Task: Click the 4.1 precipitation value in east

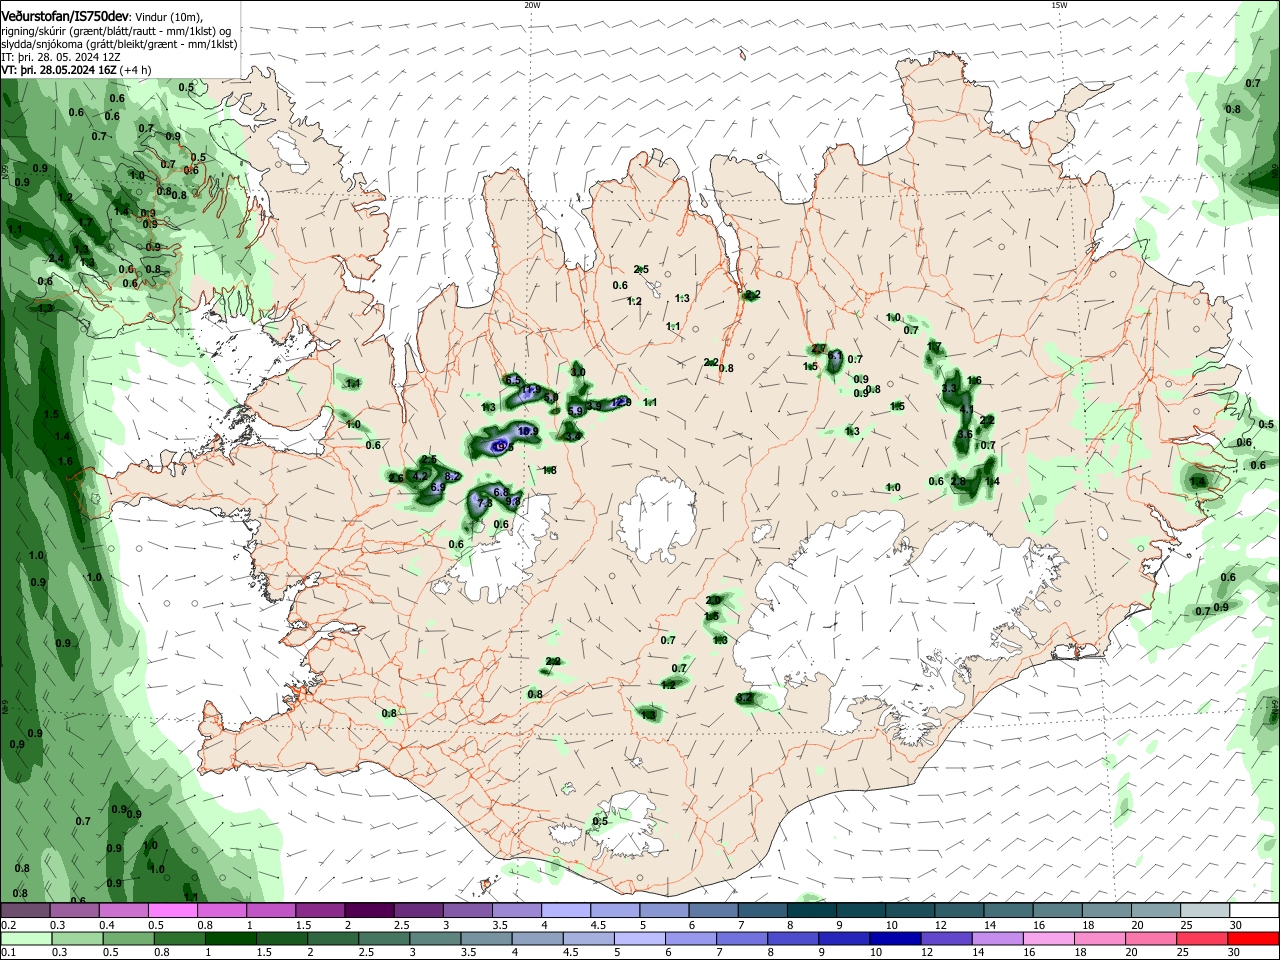Action: click(966, 410)
